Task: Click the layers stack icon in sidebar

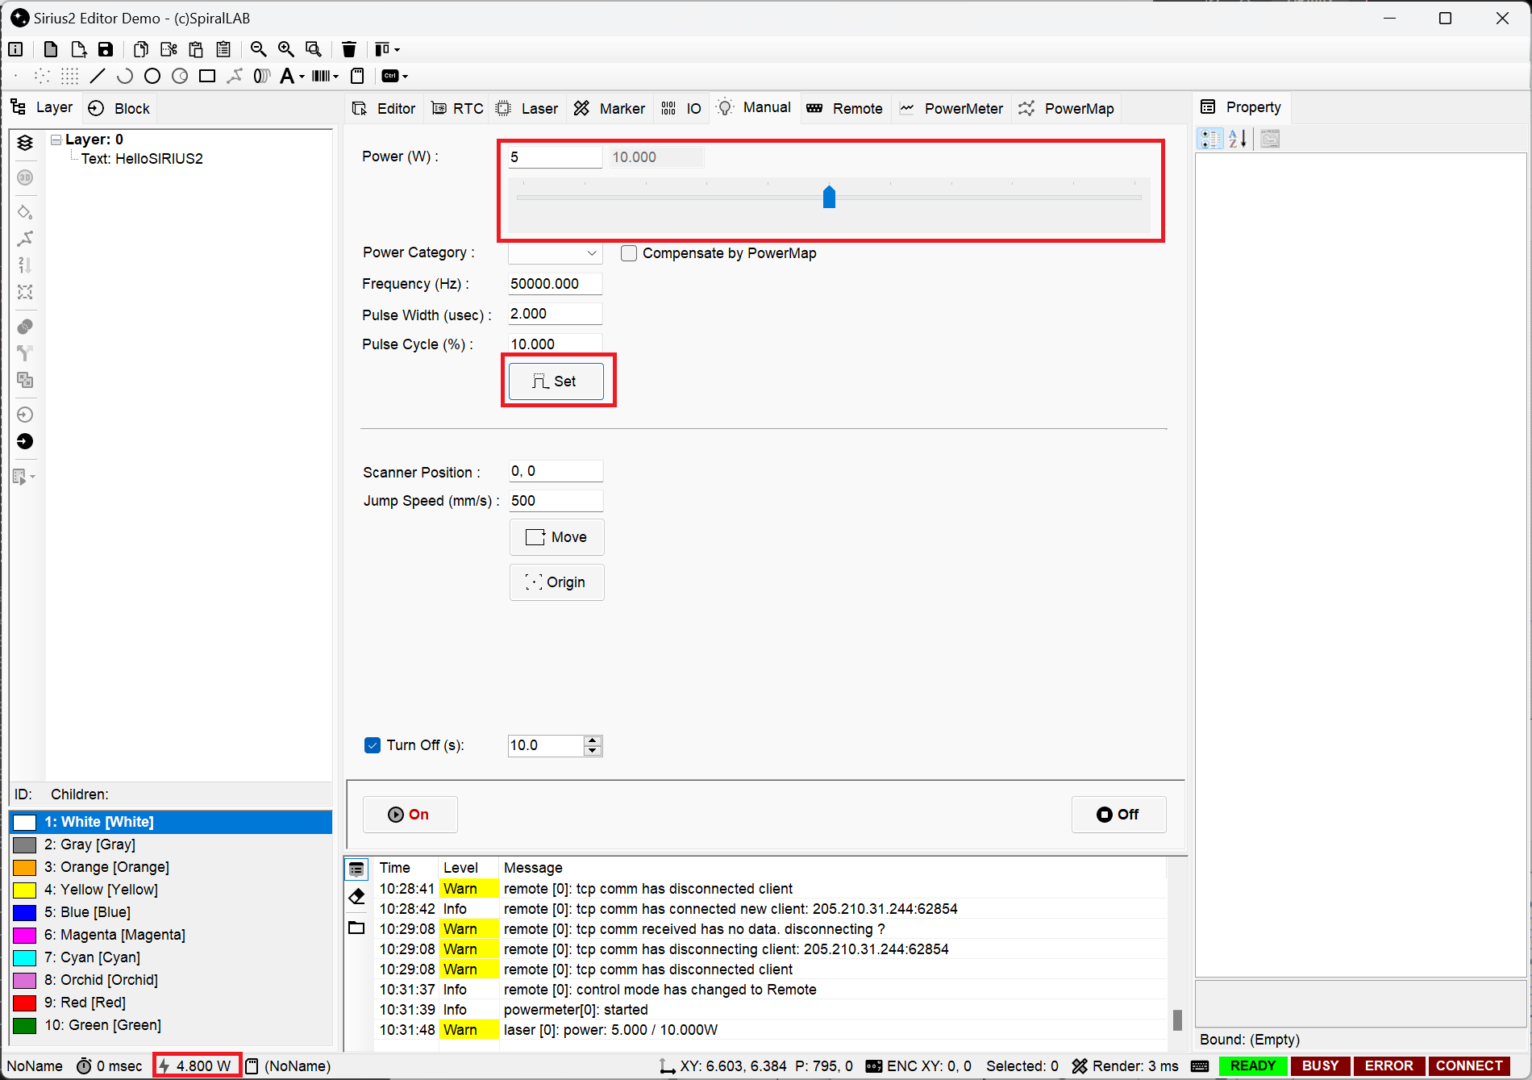Action: [25, 143]
